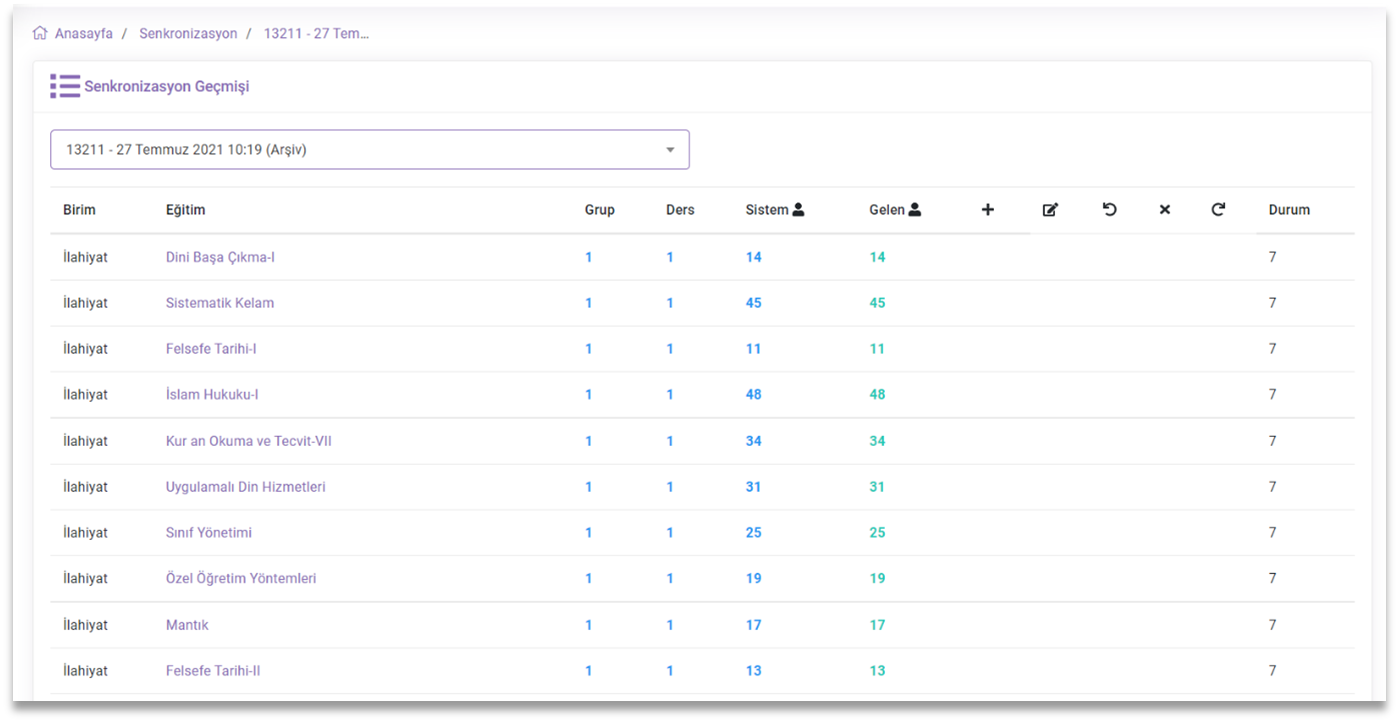
Task: Open the Sistematik Kelam course link
Action: click(220, 303)
